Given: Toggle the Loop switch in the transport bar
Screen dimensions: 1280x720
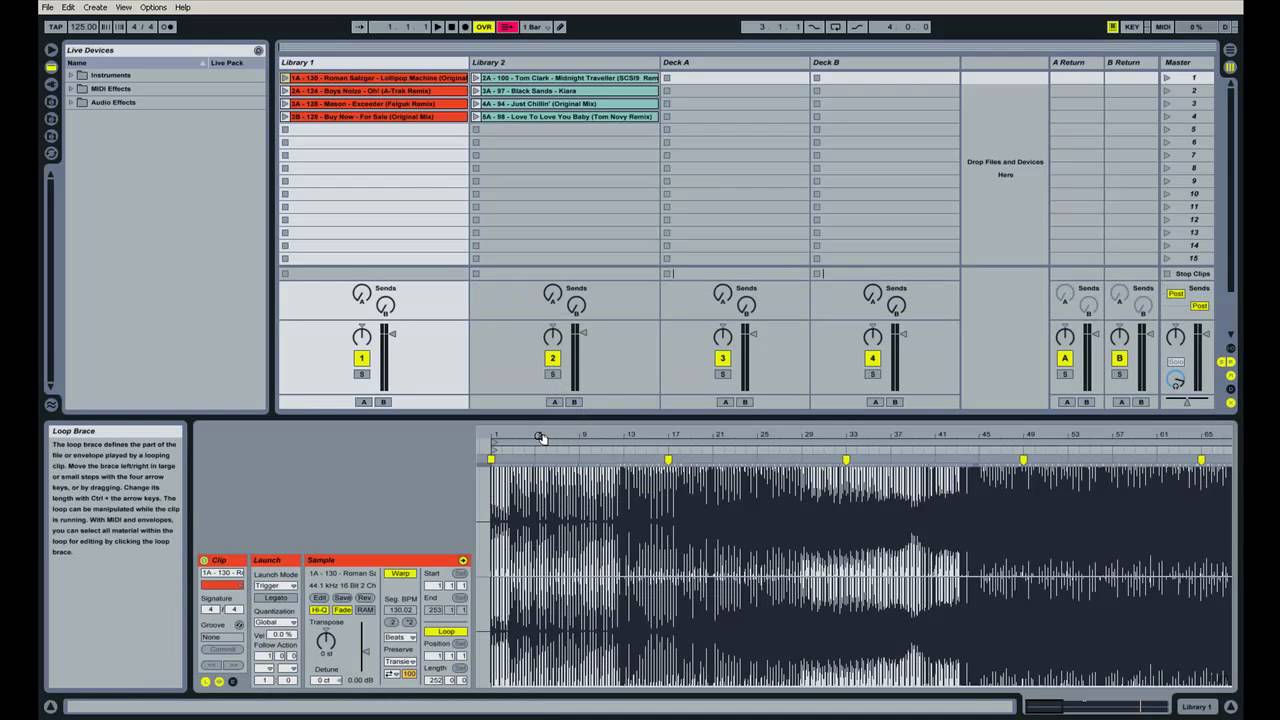Looking at the screenshot, I should (836, 27).
